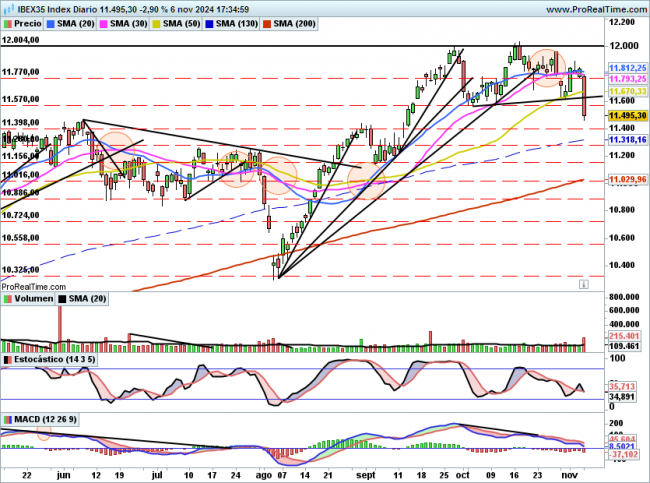This screenshot has height=483, width=650.
Task: Click the MACD panel icon
Action: tap(6, 417)
